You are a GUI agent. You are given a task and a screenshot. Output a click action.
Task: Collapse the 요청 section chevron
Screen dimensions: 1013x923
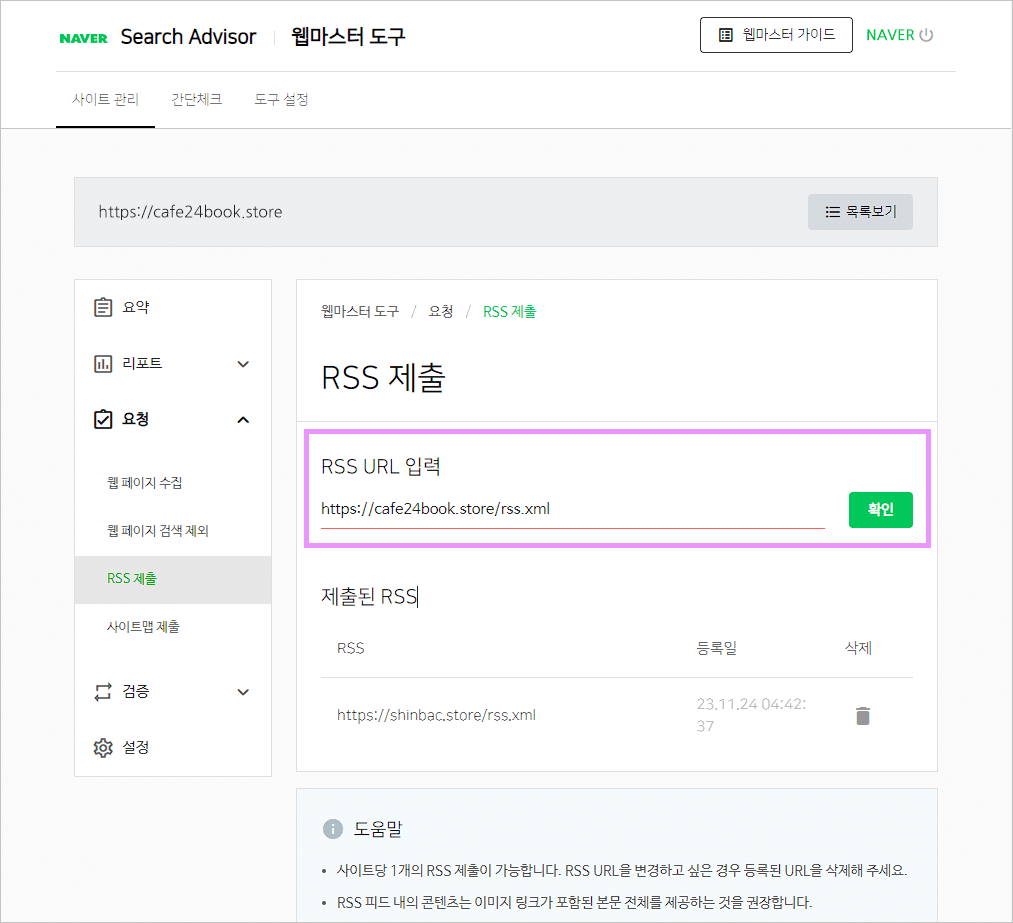pos(243,419)
